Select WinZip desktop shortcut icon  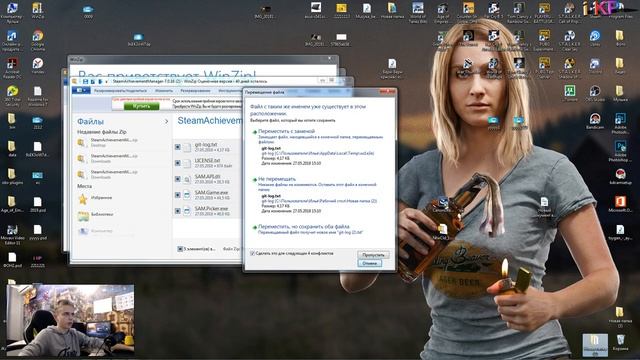[38, 11]
